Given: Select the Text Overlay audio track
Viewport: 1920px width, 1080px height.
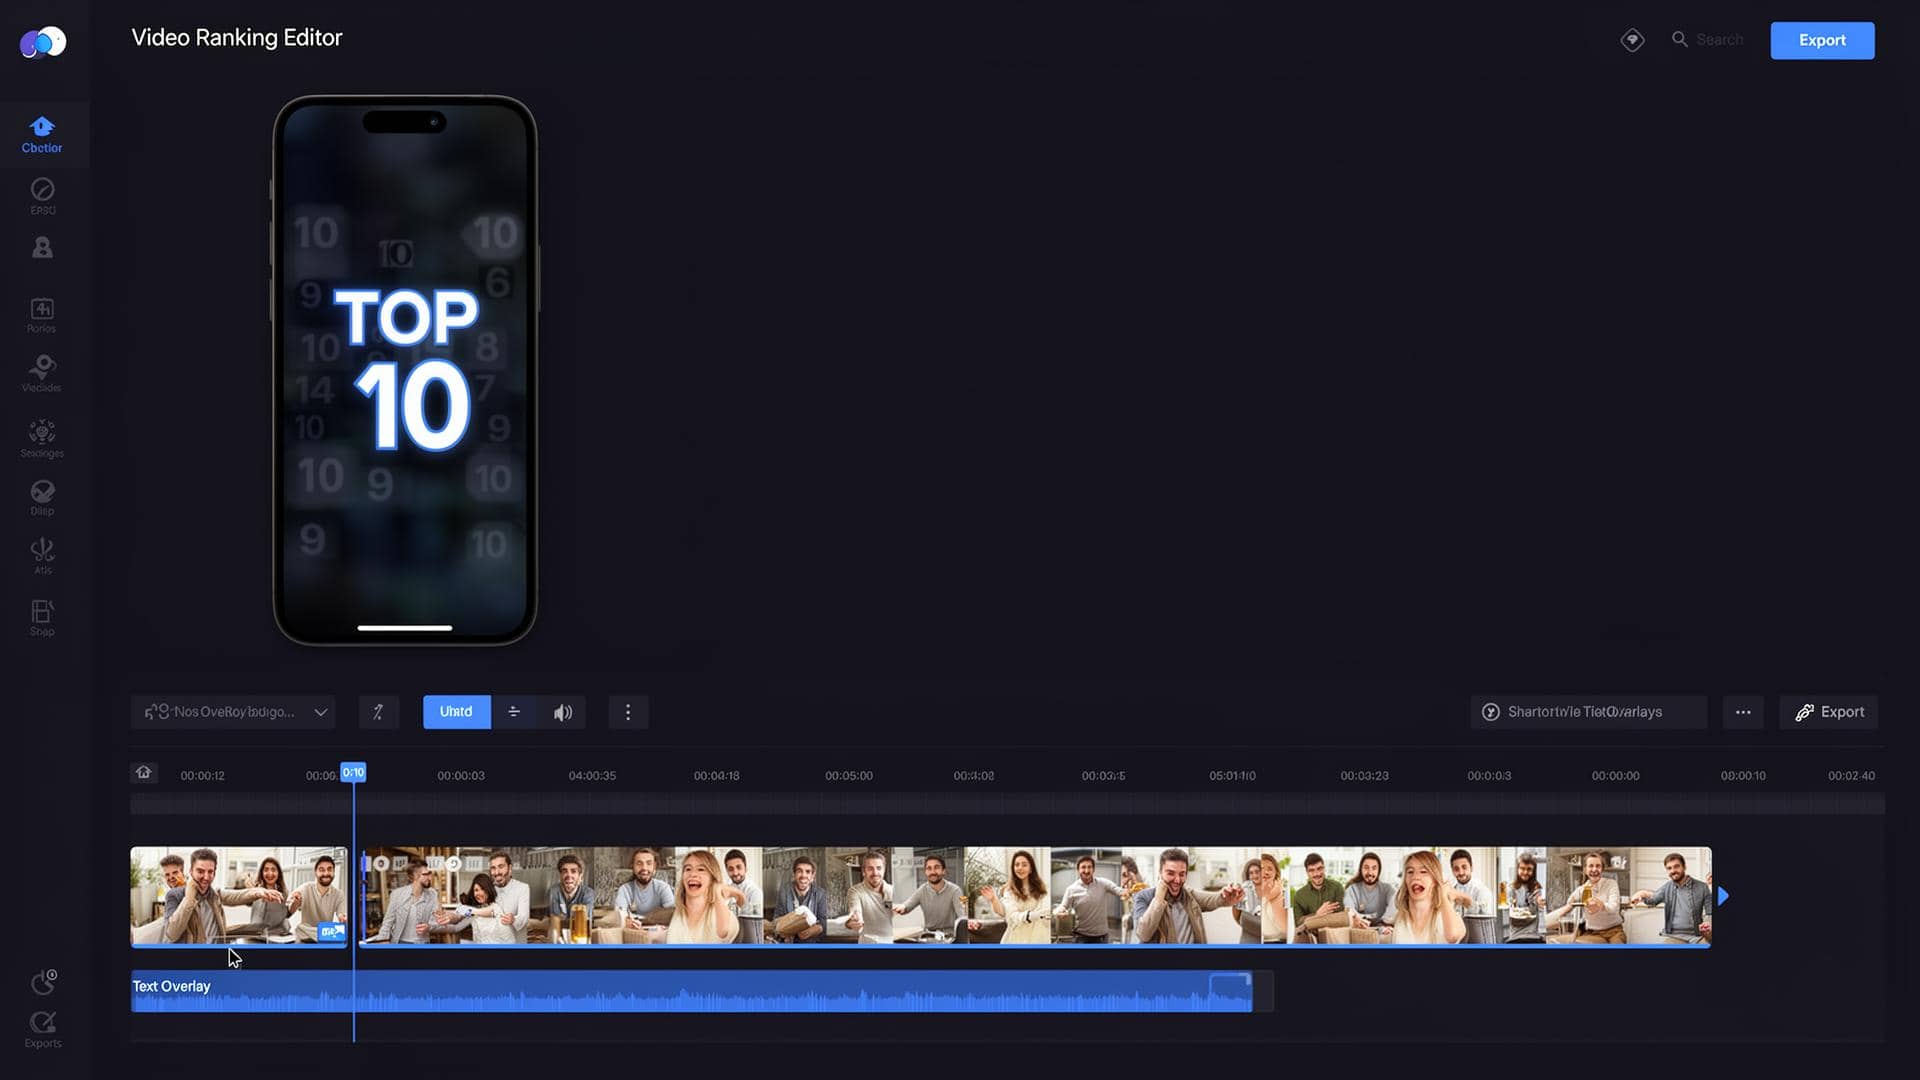Looking at the screenshot, I should [690, 992].
